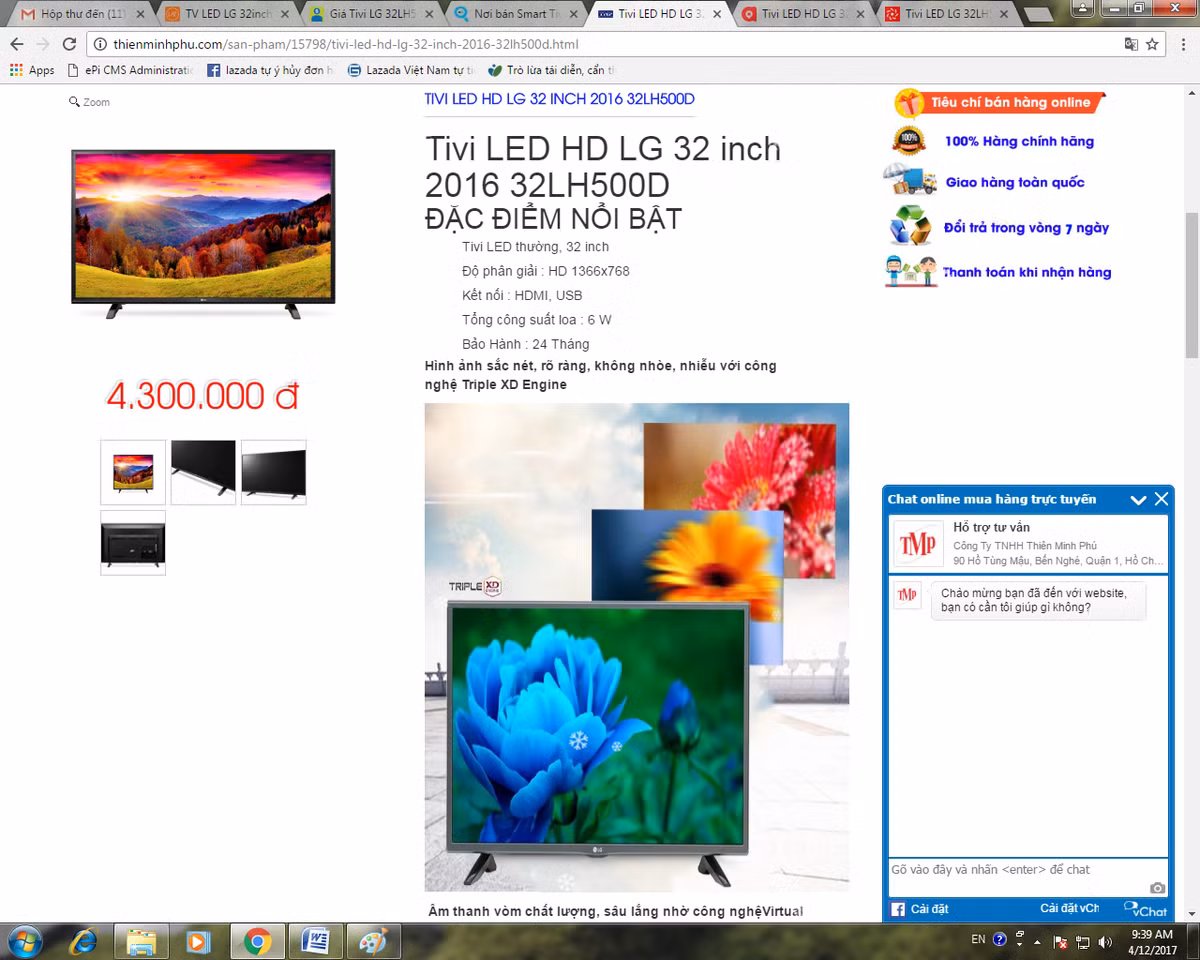The width and height of the screenshot is (1200, 960).
Task: Click the Facebook icon in the chat footer
Action: click(898, 909)
